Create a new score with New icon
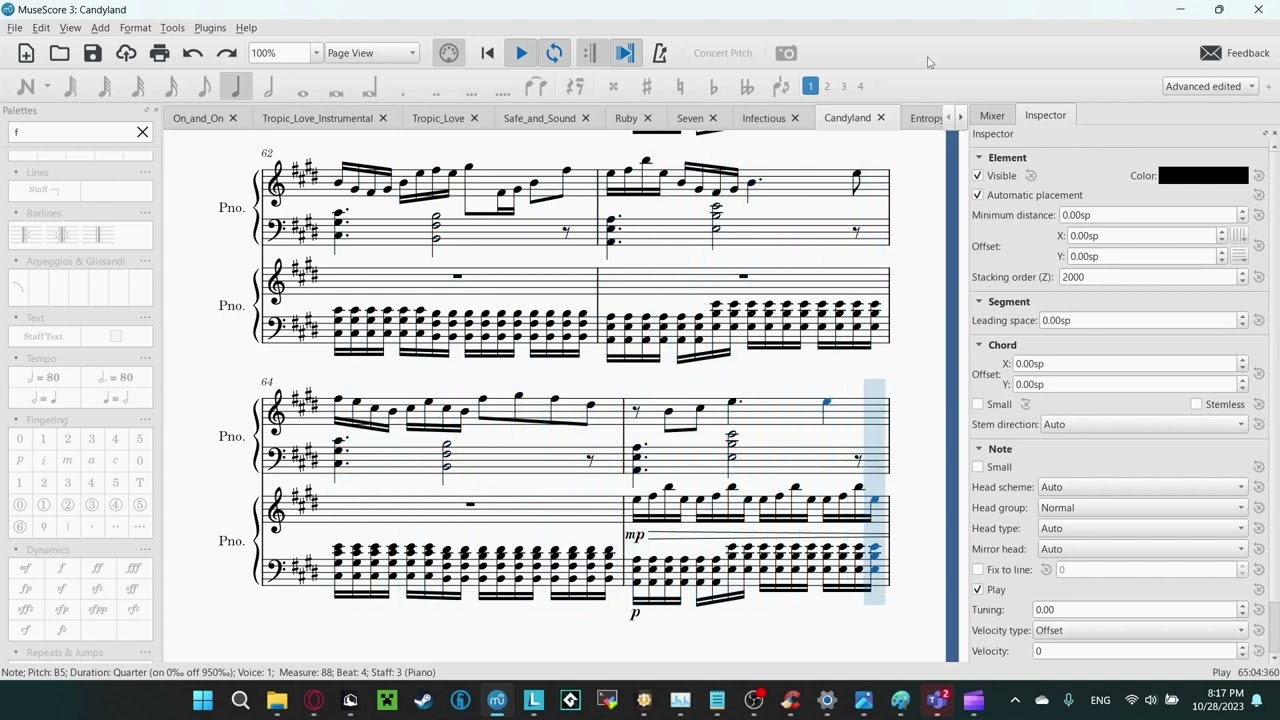Image resolution: width=1280 pixels, height=720 pixels. 26,53
